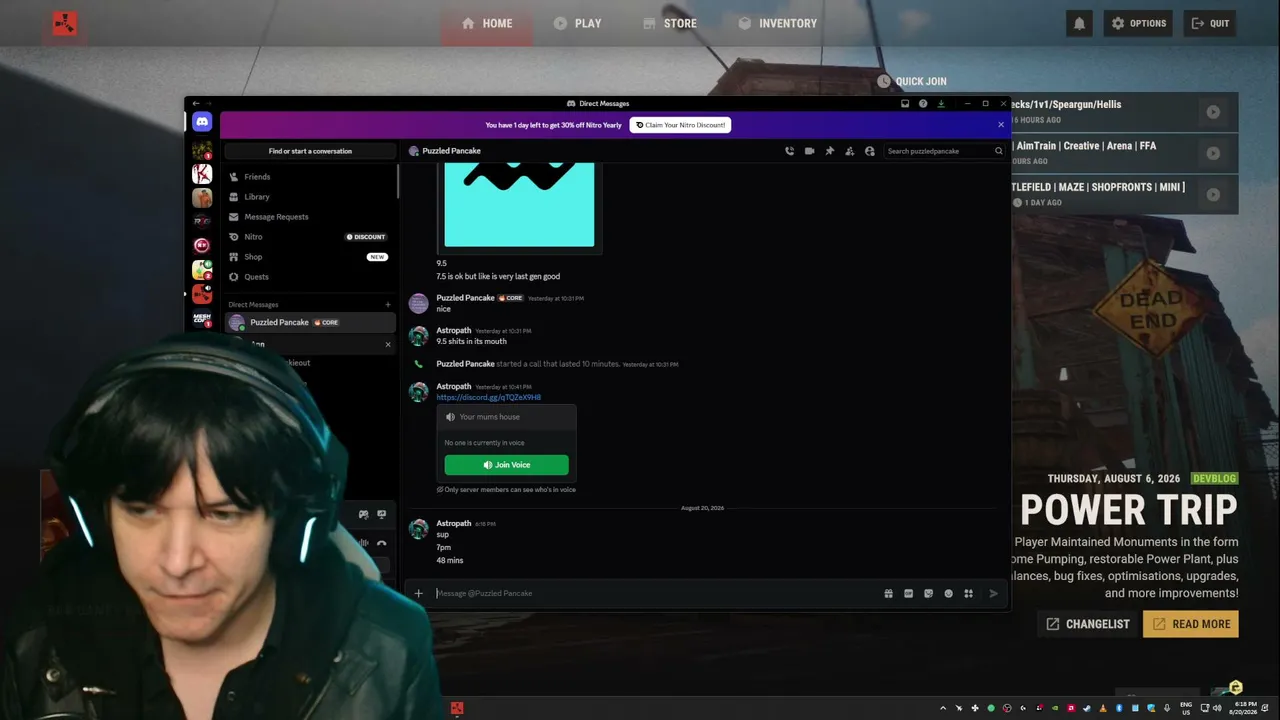This screenshot has height=720, width=1280.
Task: Open the taskbar clock showing 6:18 PM
Action: pyautogui.click(x=1243, y=708)
